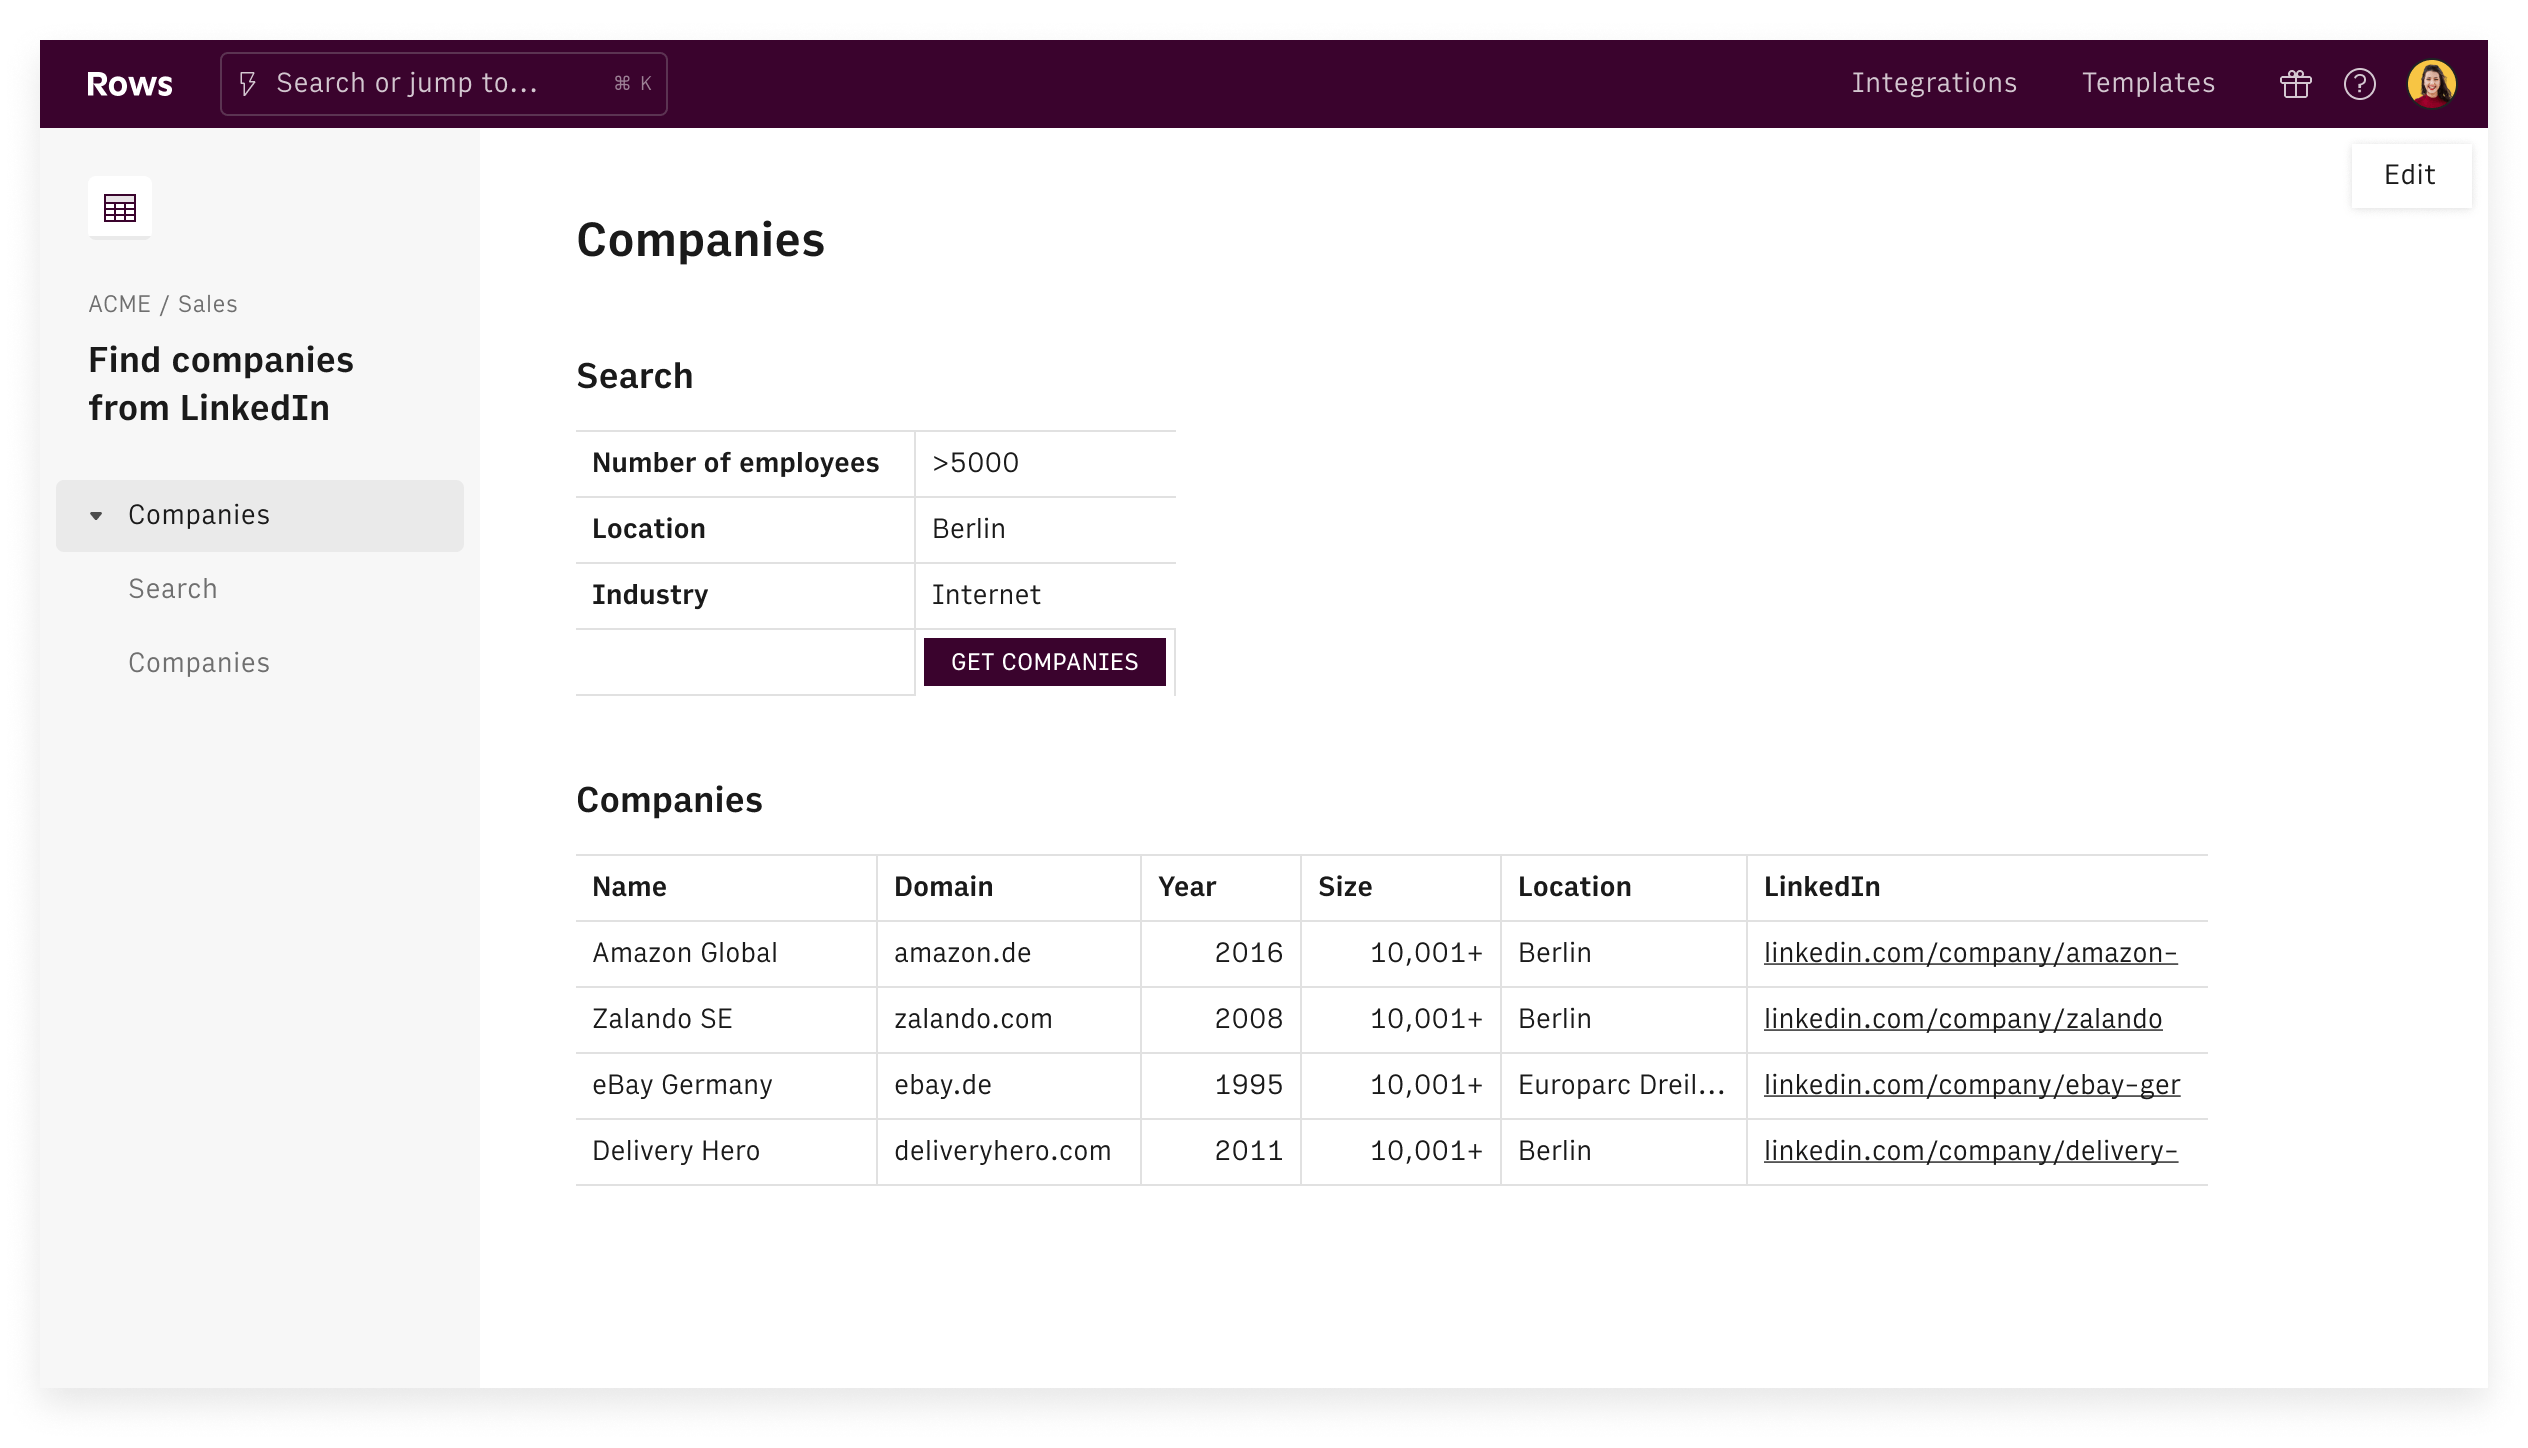Click the Companies page heading
The width and height of the screenshot is (2528, 1448).
[700, 241]
